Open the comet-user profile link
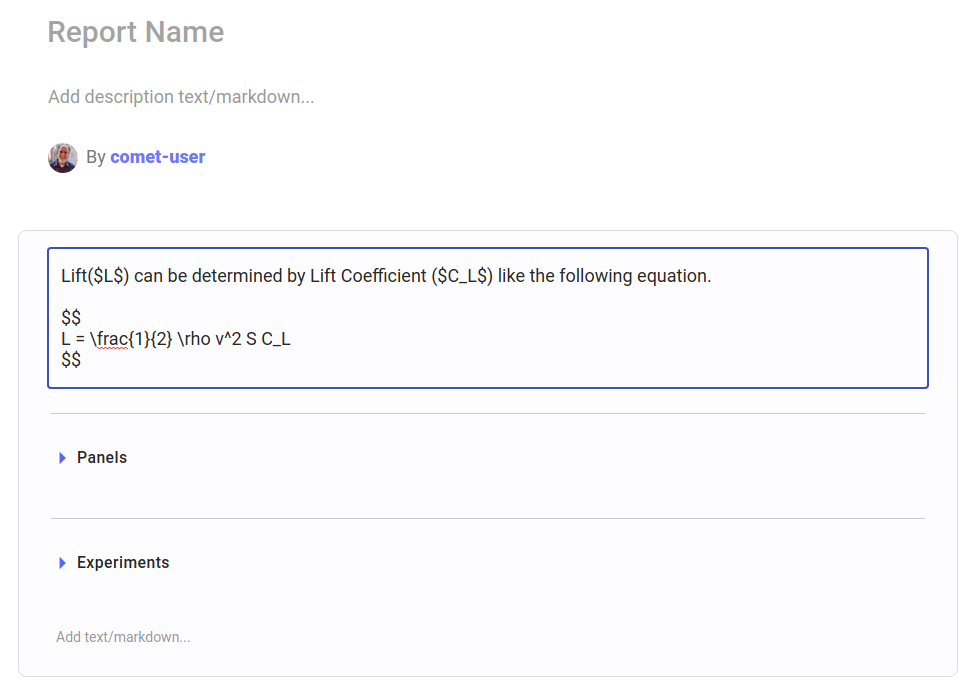 pyautogui.click(x=158, y=157)
